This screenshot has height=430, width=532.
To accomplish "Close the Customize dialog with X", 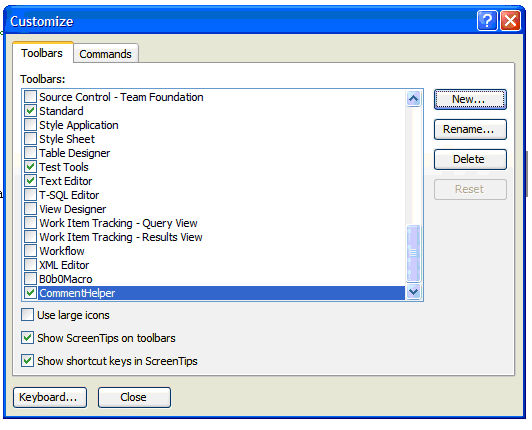I will [x=510, y=20].
